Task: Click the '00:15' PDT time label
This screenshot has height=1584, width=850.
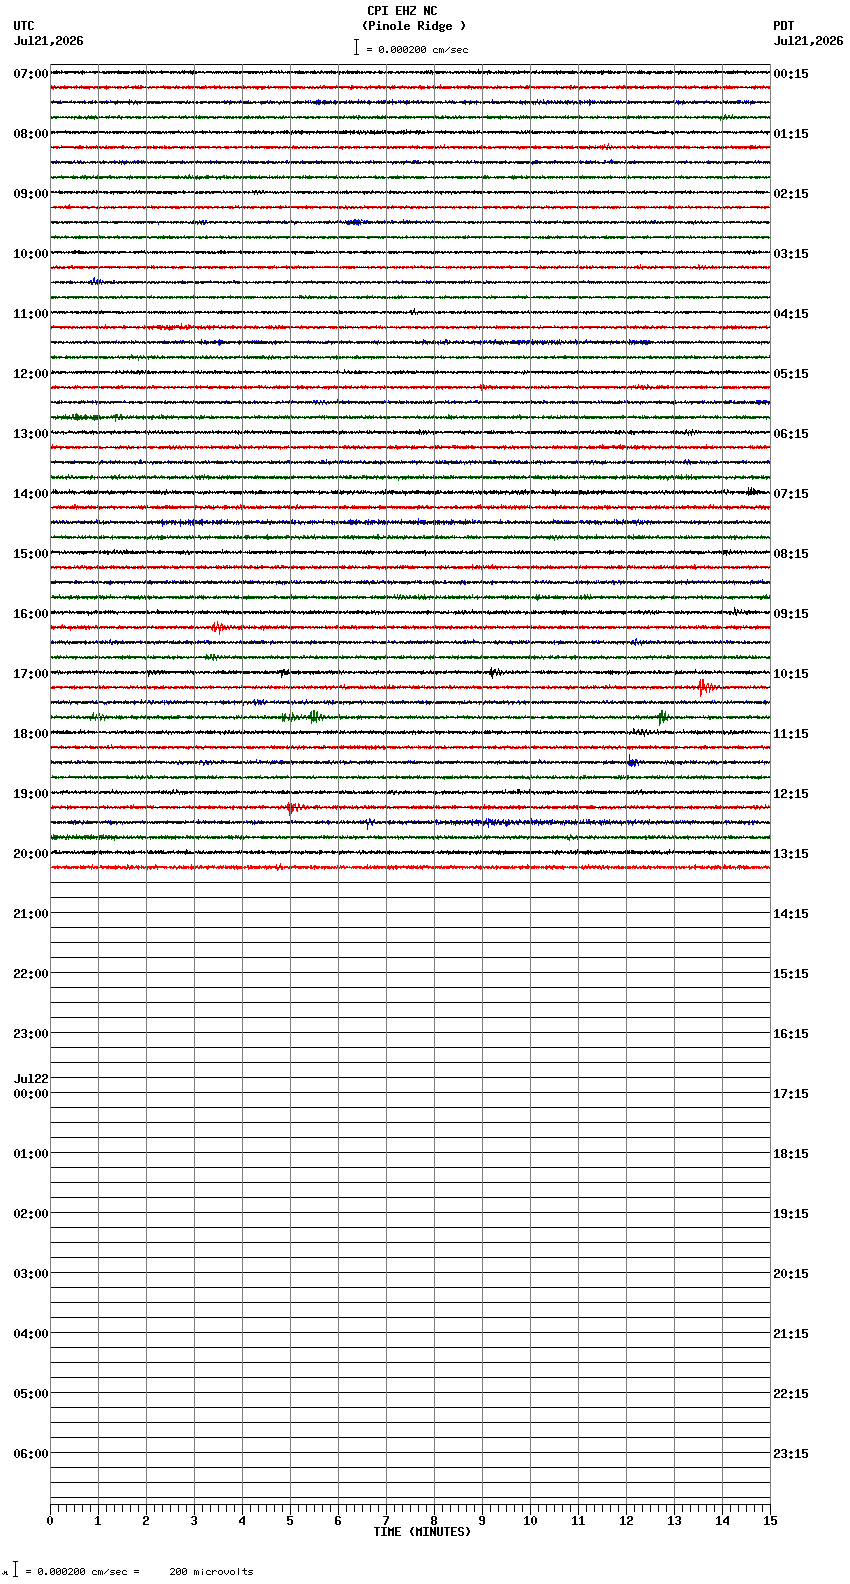Action: pos(791,74)
